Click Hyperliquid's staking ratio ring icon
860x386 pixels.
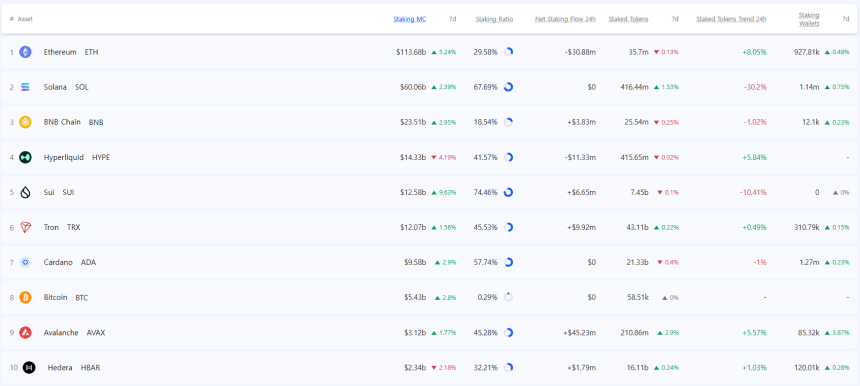[508, 157]
